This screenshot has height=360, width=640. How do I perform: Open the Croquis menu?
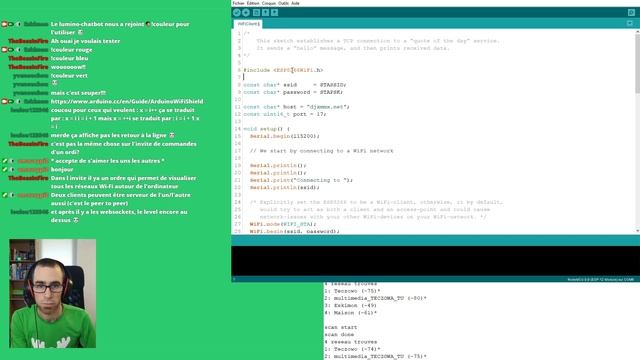click(269, 3)
